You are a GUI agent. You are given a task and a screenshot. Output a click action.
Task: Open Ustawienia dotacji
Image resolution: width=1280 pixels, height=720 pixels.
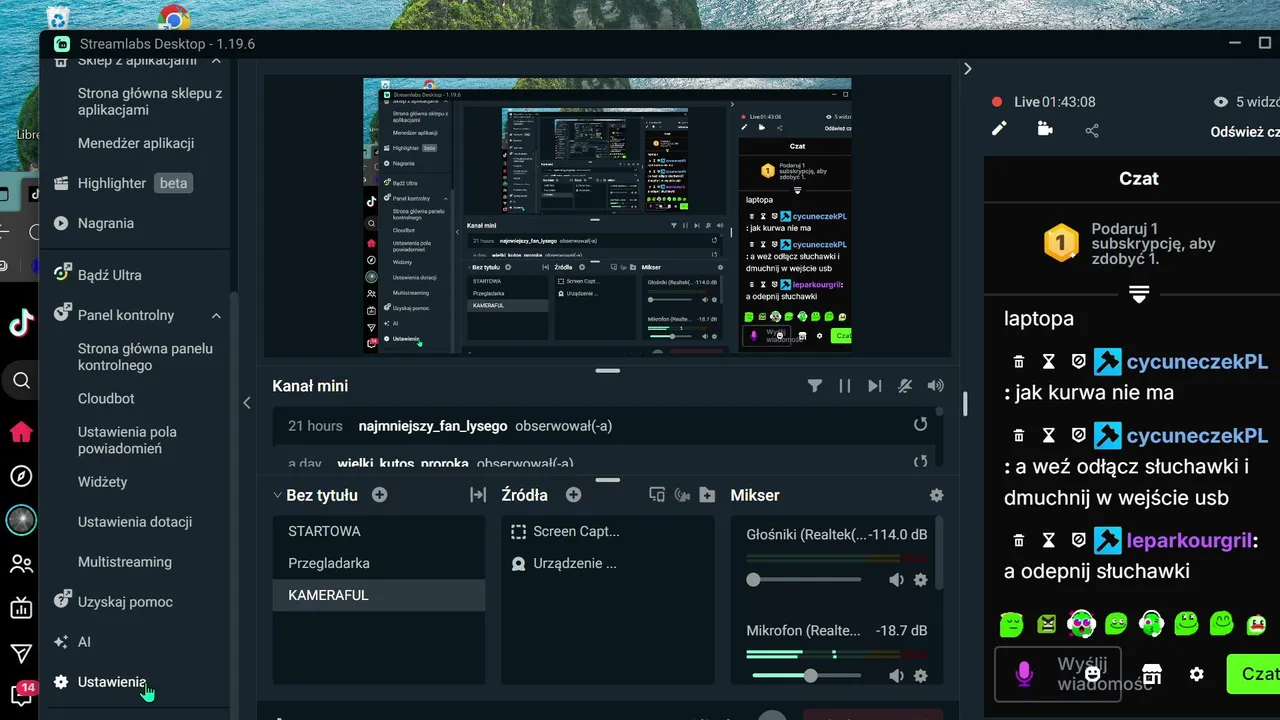(135, 521)
